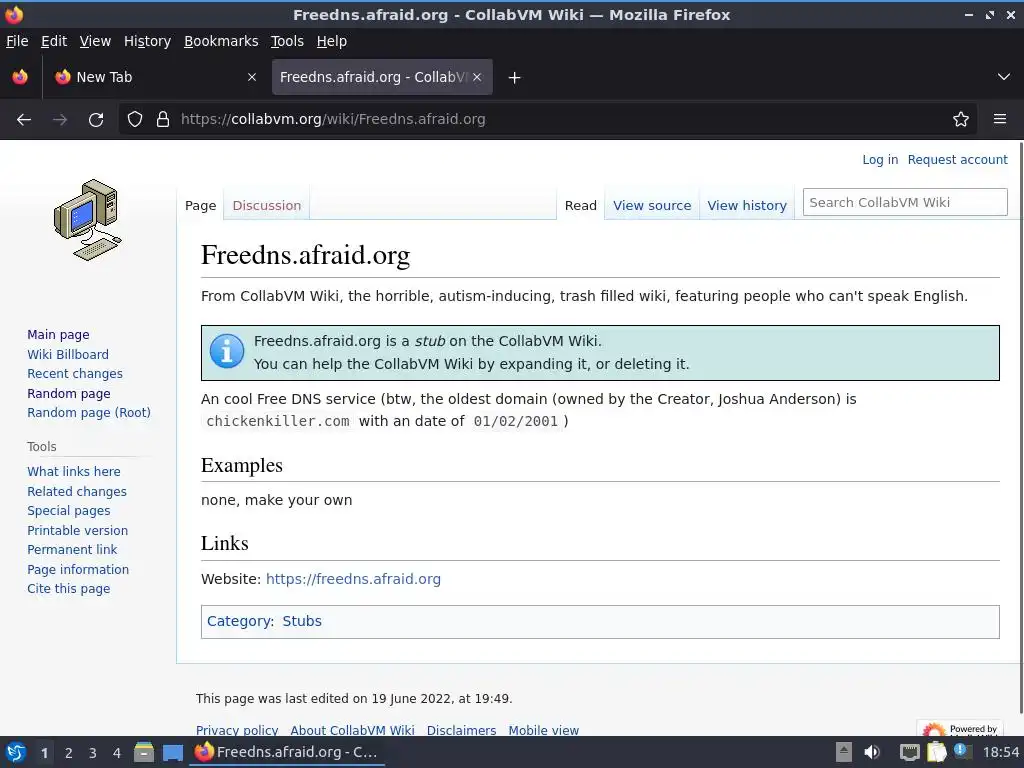The image size is (1024, 768).
Task: Close the New Tab tab
Action: [x=252, y=77]
